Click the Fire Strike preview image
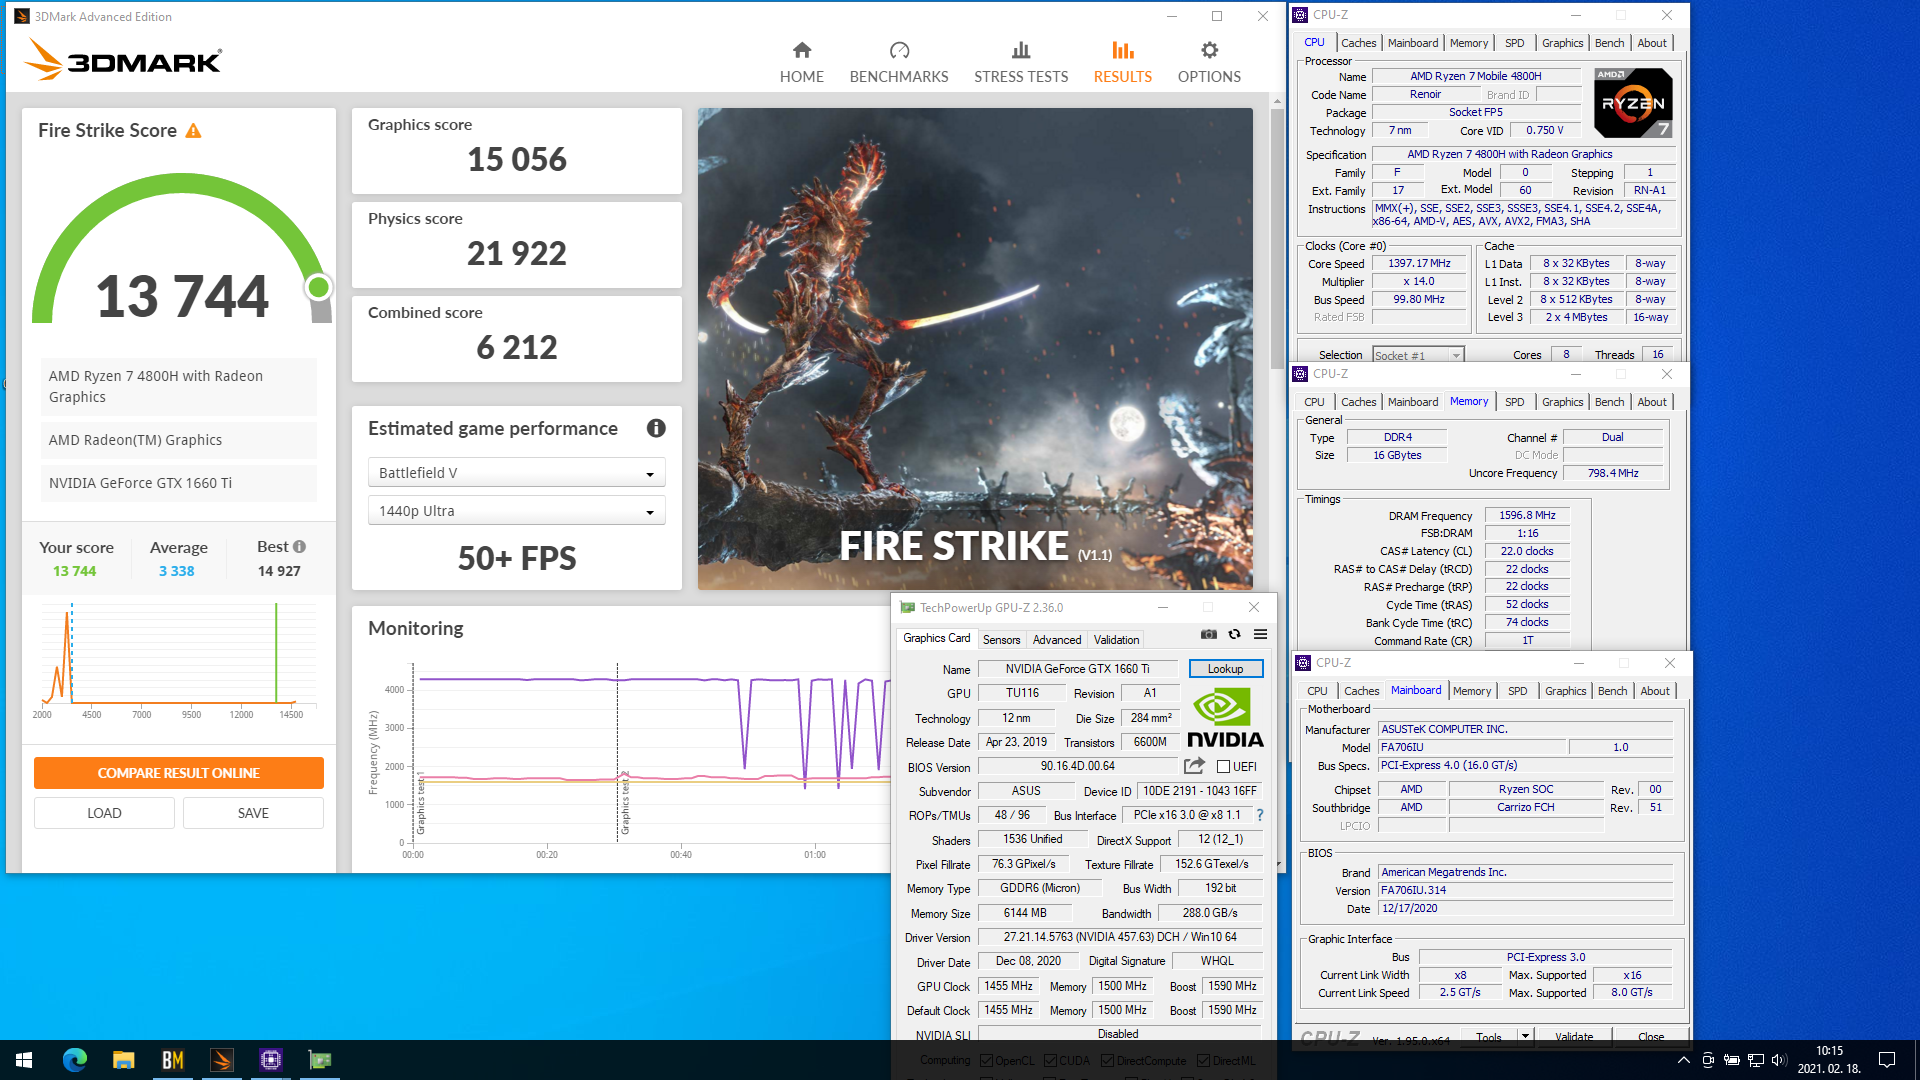The image size is (1920, 1080). pyautogui.click(x=975, y=348)
